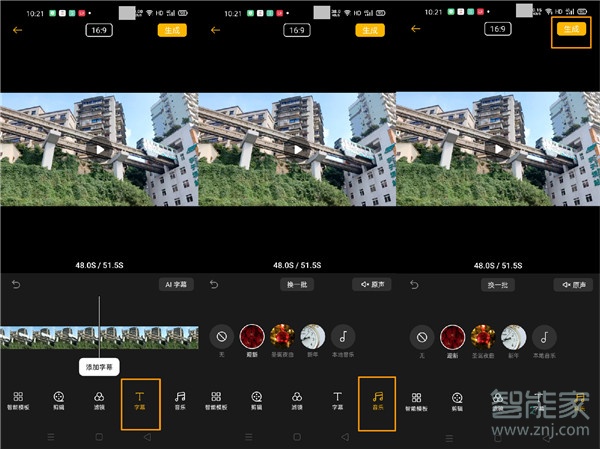Open 16:9 aspect ratio selector, leftmost screen

click(x=100, y=30)
